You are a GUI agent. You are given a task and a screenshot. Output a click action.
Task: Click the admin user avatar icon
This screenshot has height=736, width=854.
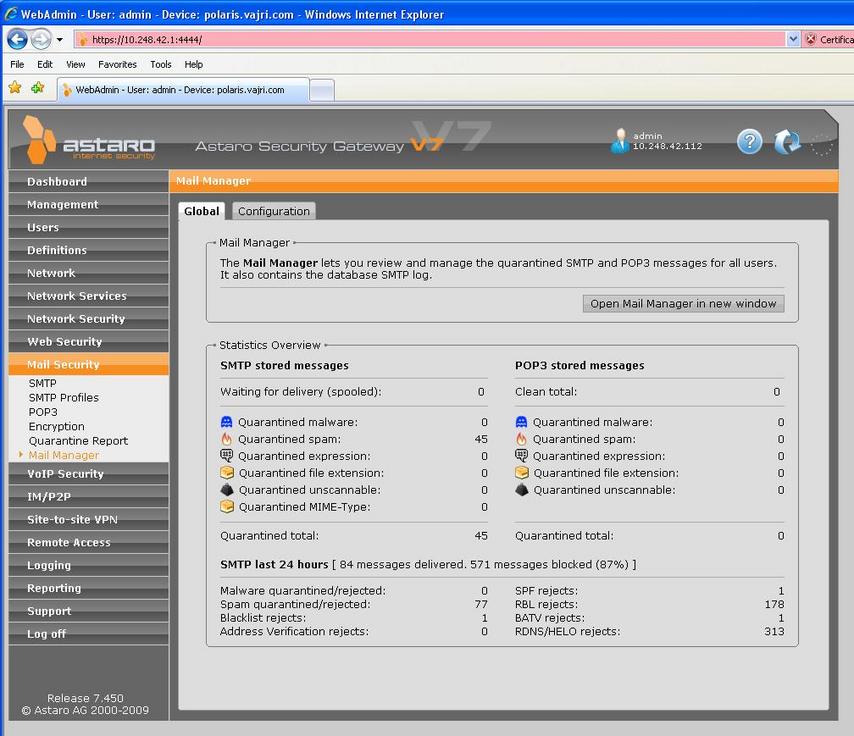tap(620, 141)
